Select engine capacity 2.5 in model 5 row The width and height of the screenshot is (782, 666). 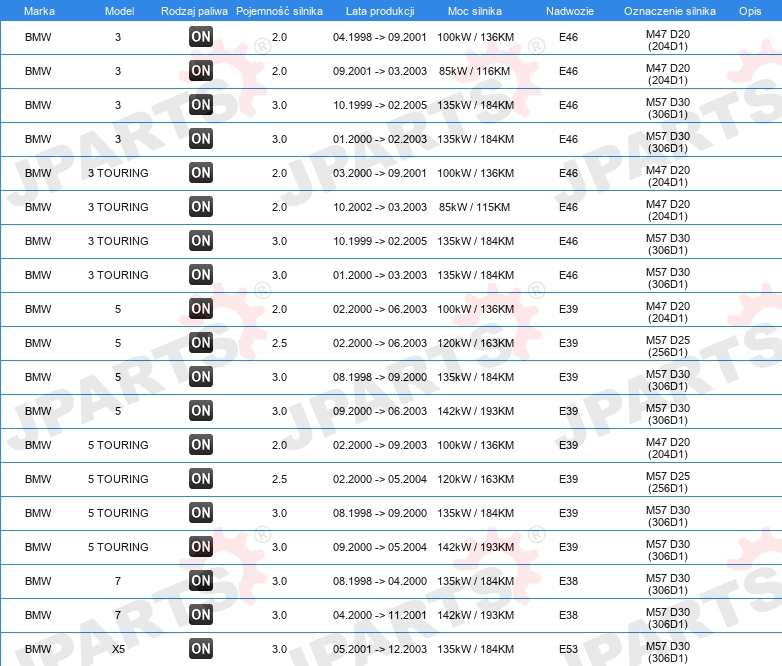click(x=279, y=343)
